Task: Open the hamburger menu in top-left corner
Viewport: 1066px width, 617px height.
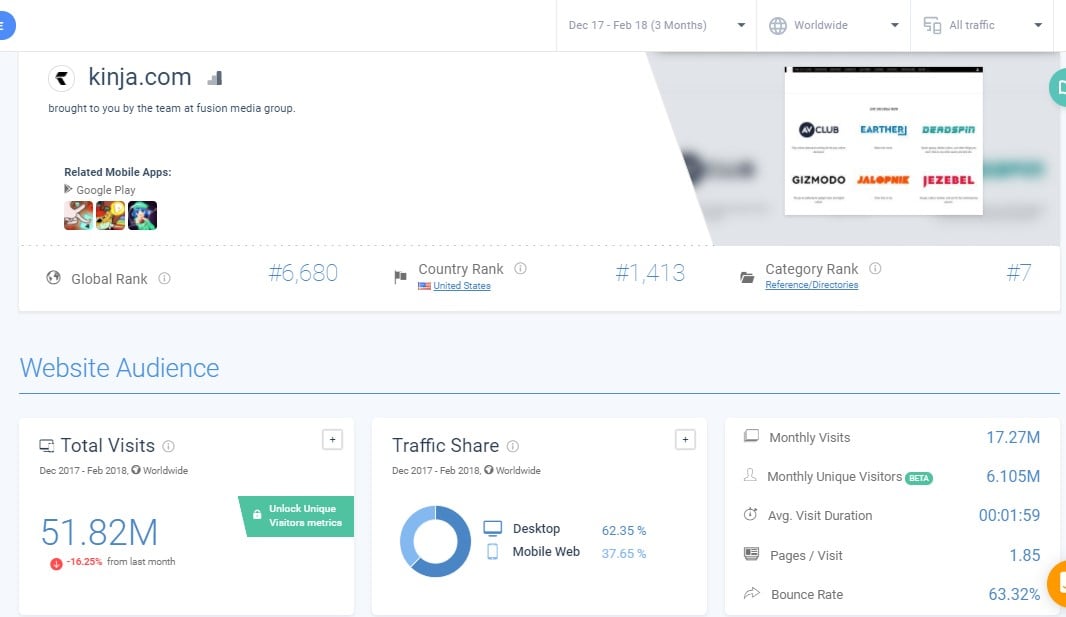Action: point(5,26)
